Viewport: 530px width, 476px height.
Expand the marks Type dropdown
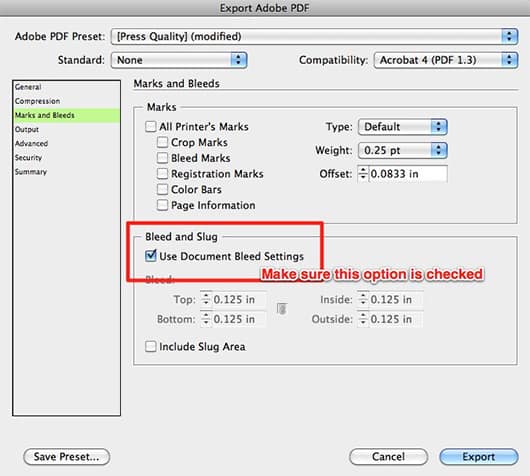pos(403,127)
